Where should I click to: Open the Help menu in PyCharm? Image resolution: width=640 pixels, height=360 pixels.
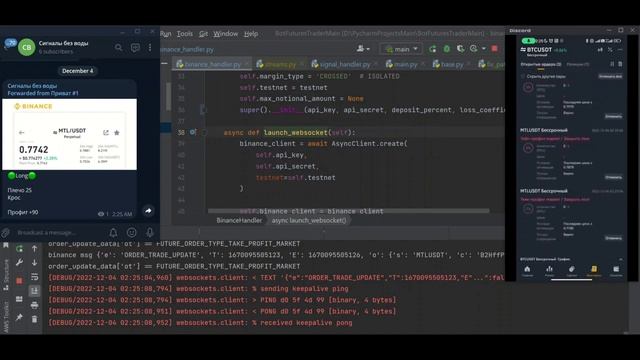[251, 34]
